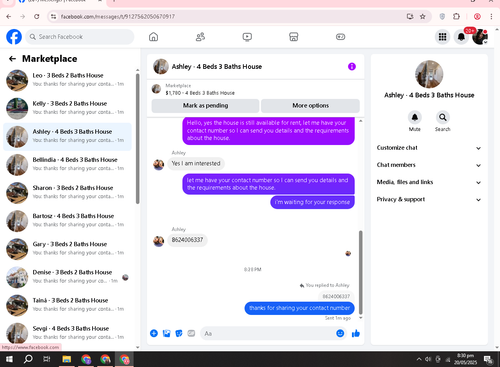Open the Marketplace storefront icon
Screen dimensions: 500x367
[293, 37]
